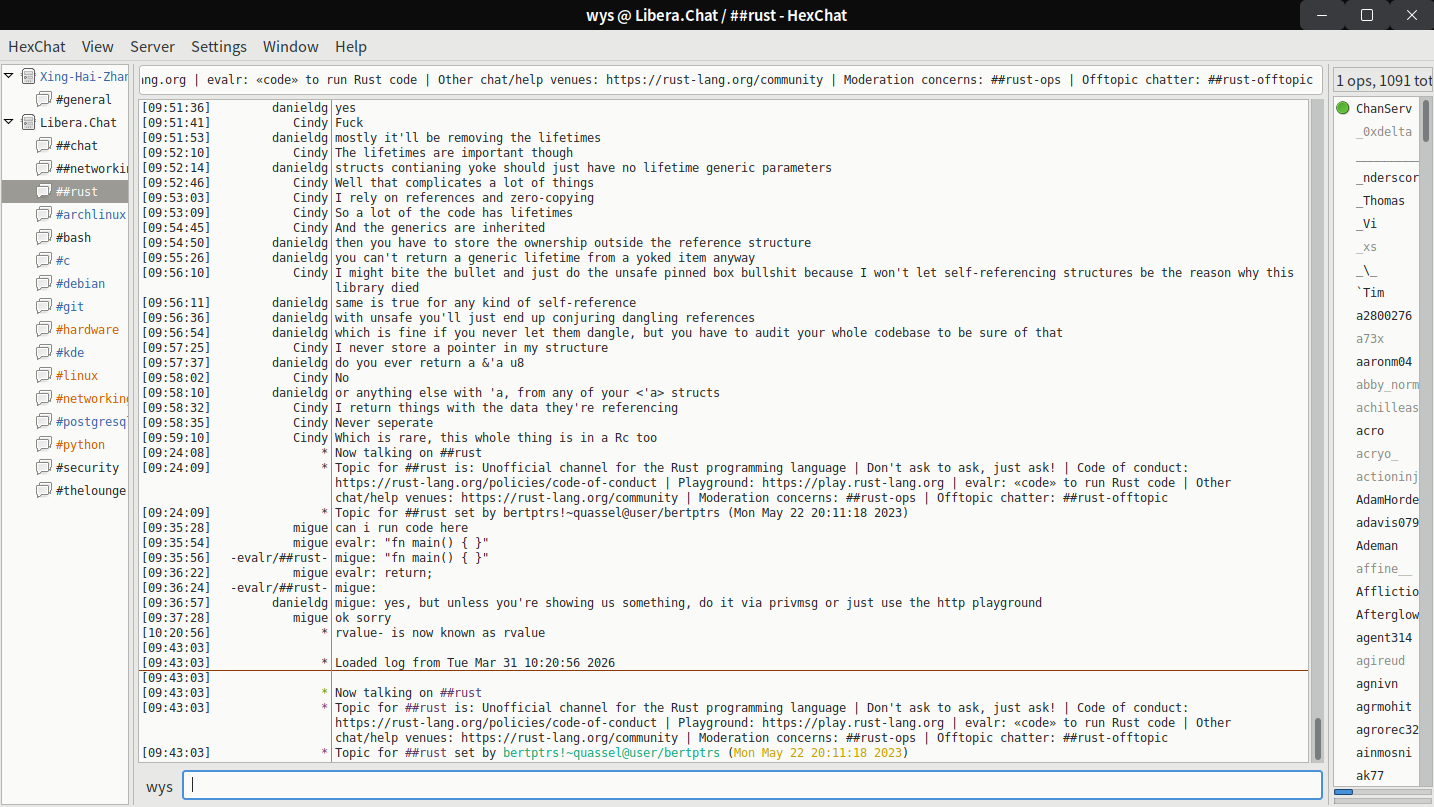Open the View menu
The image size is (1434, 807).
pyautogui.click(x=98, y=46)
